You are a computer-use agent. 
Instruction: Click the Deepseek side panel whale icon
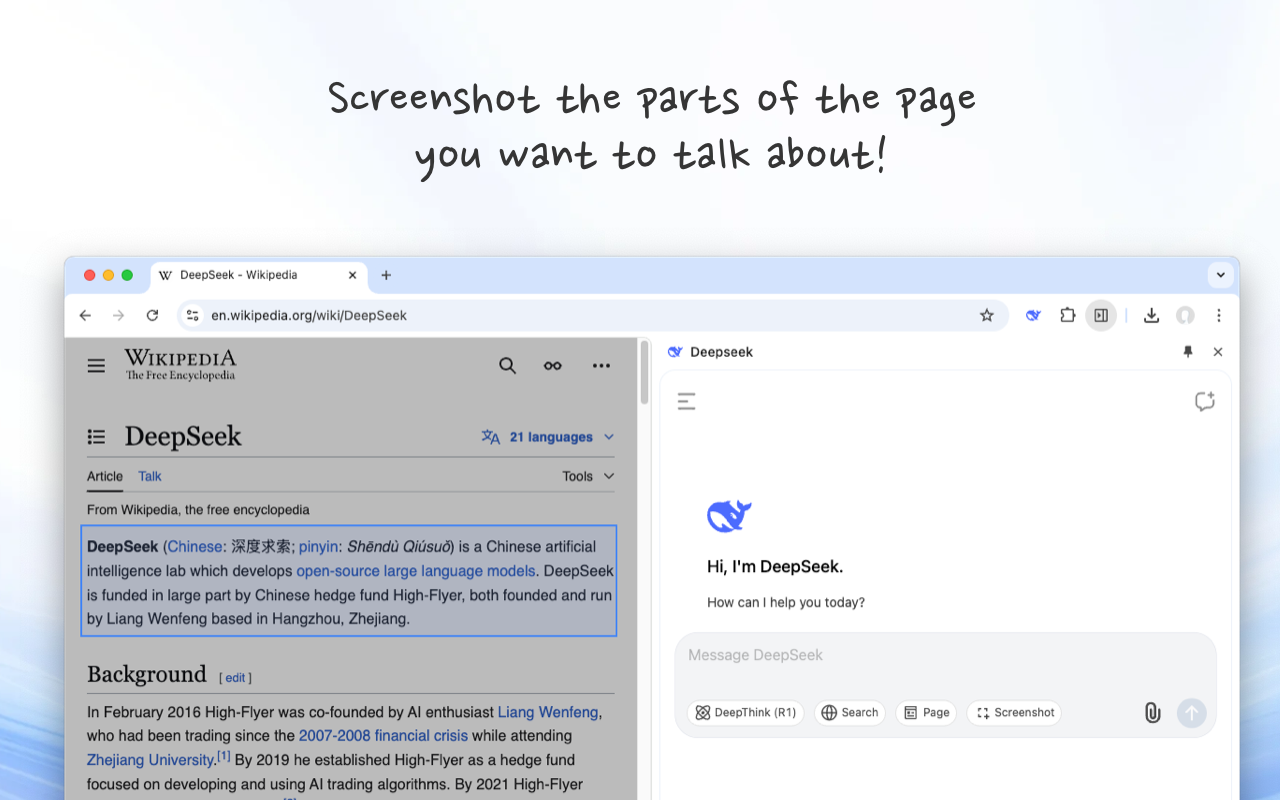[x=675, y=352]
